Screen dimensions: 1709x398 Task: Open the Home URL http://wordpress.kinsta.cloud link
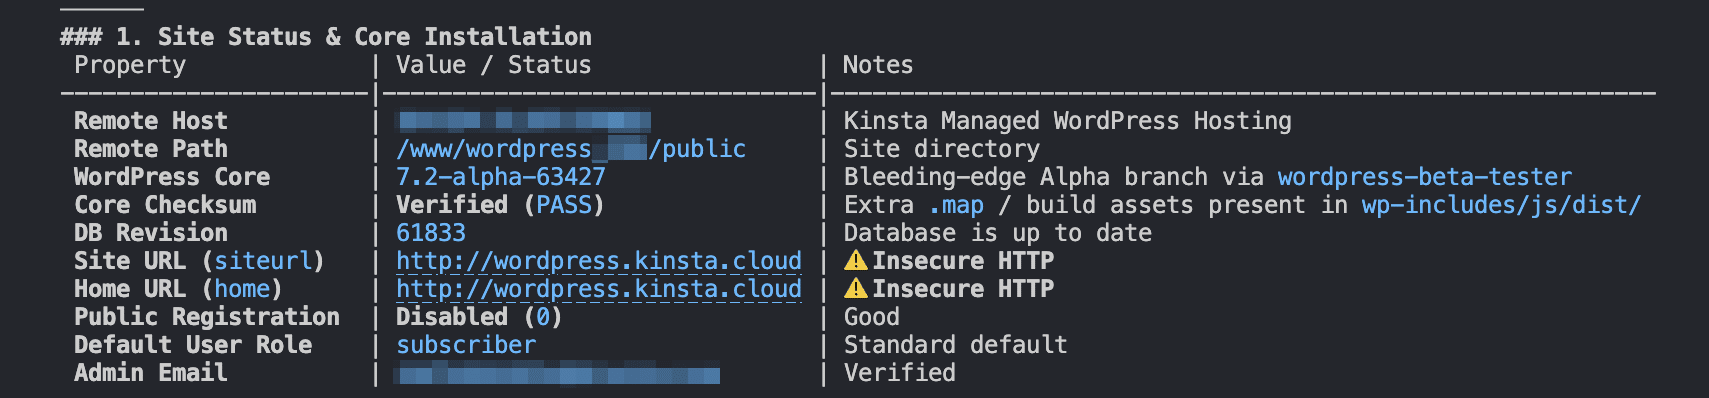click(599, 289)
